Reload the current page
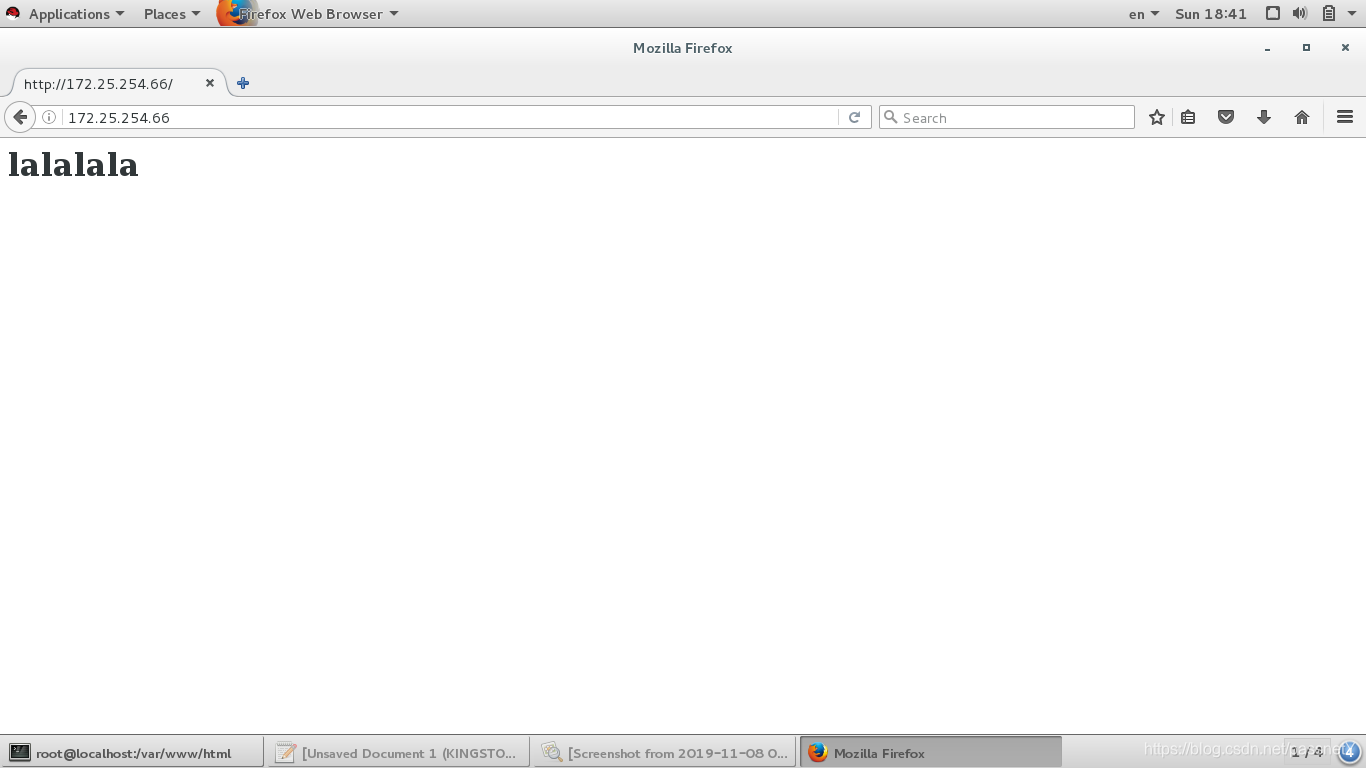Viewport: 1366px width, 768px height. pos(854,117)
